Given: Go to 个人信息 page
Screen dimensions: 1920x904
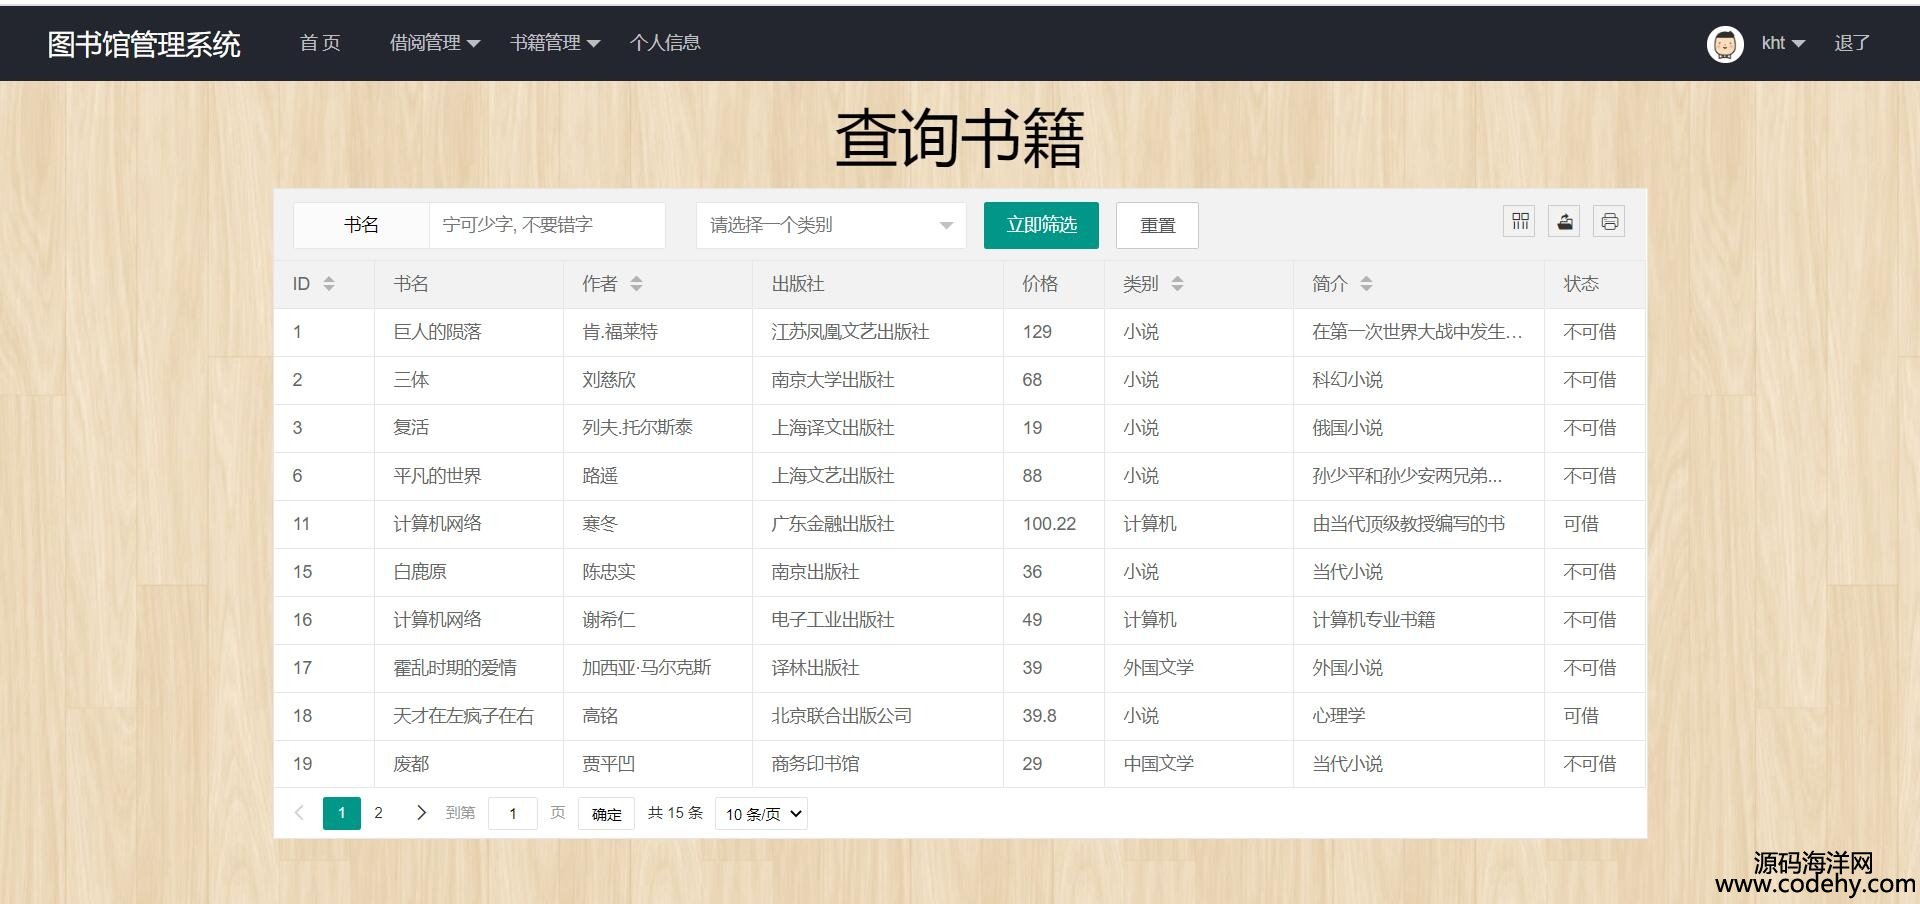Looking at the screenshot, I should click(665, 43).
